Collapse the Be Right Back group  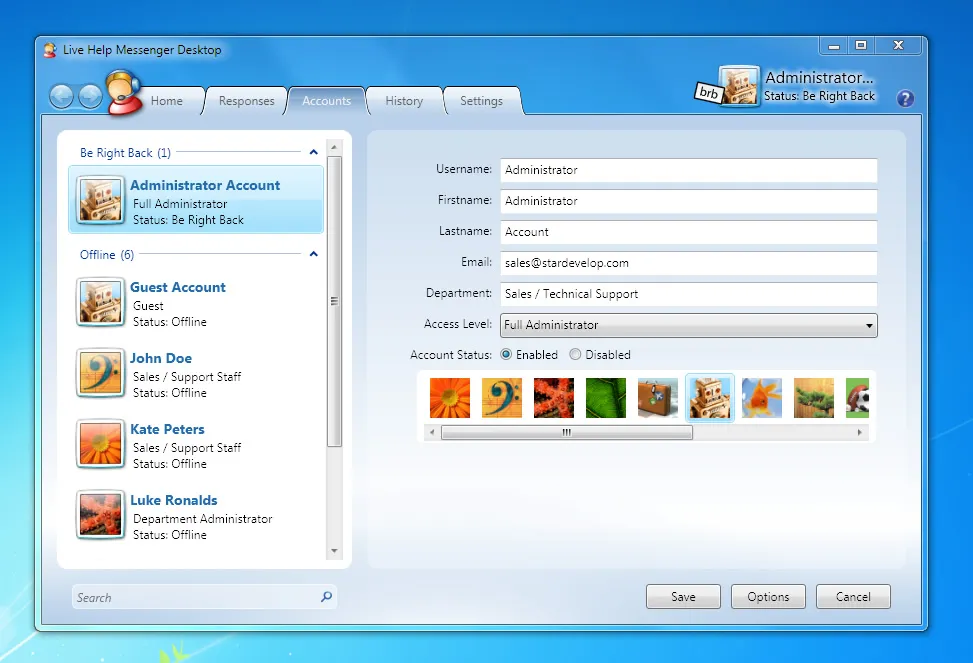(314, 153)
